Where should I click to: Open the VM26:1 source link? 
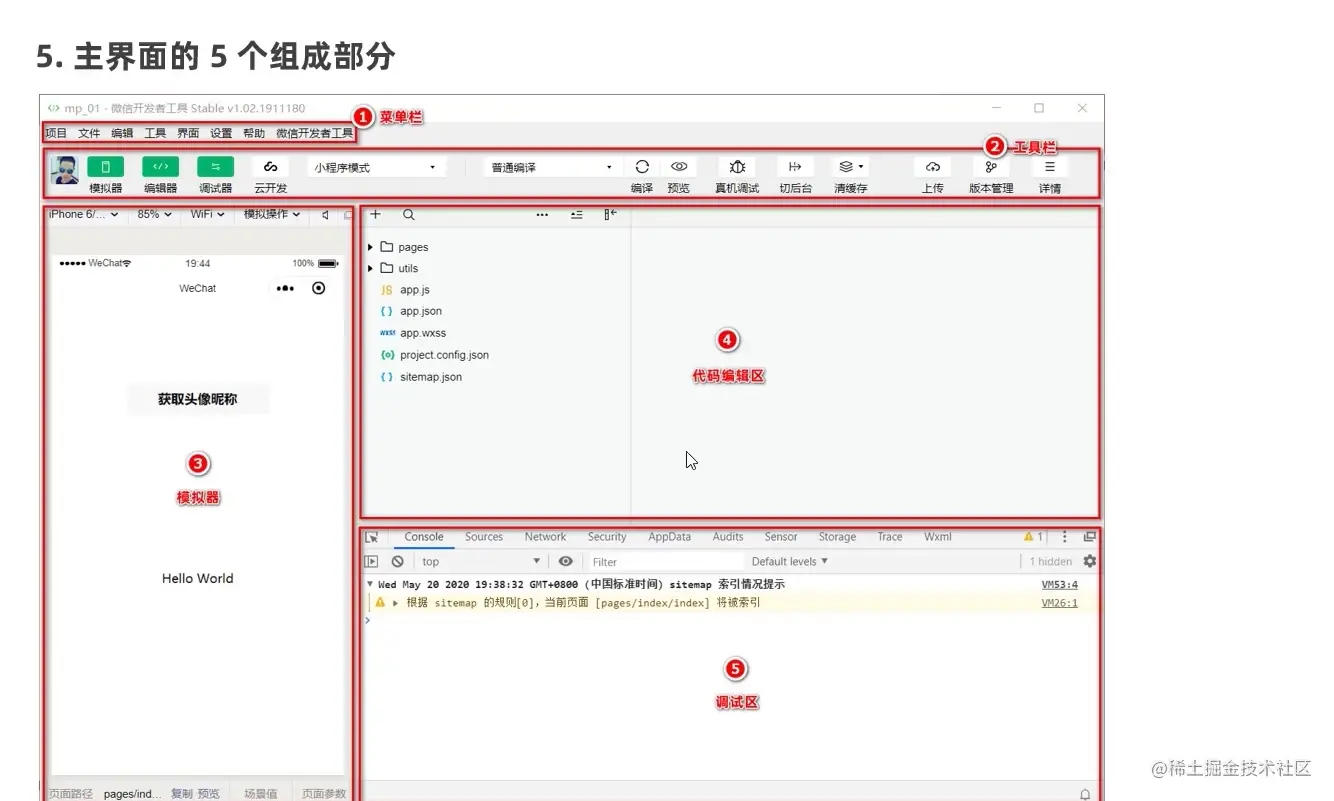click(x=1060, y=603)
